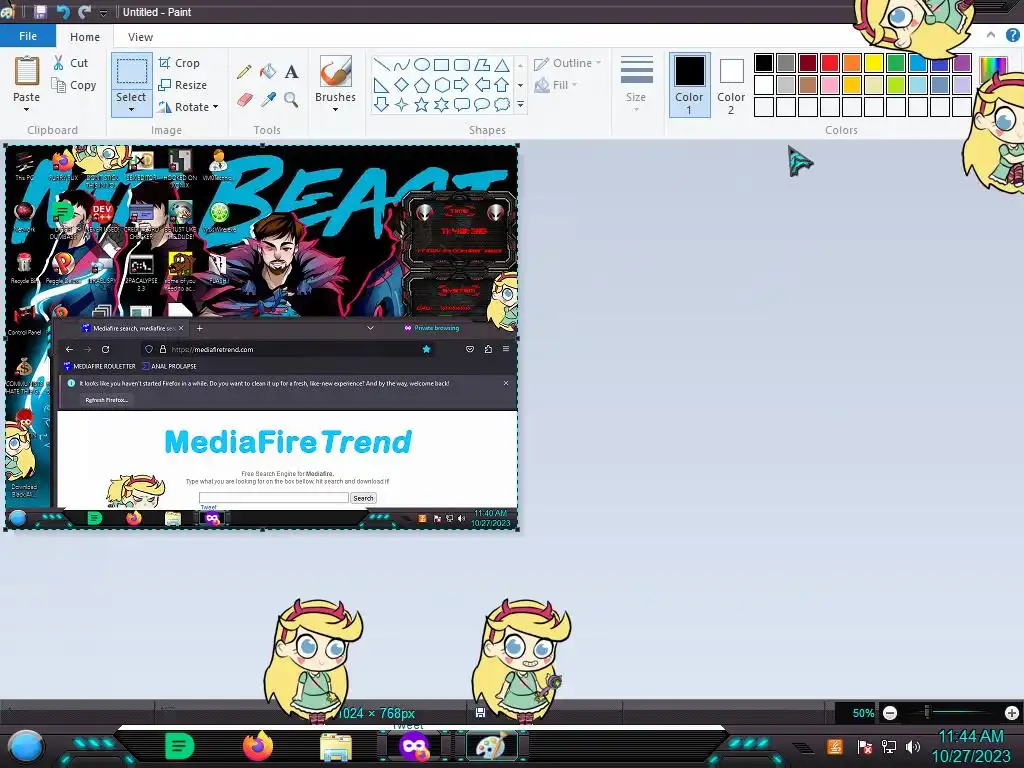Click the Resize button
The width and height of the screenshot is (1024, 768).
[182, 85]
